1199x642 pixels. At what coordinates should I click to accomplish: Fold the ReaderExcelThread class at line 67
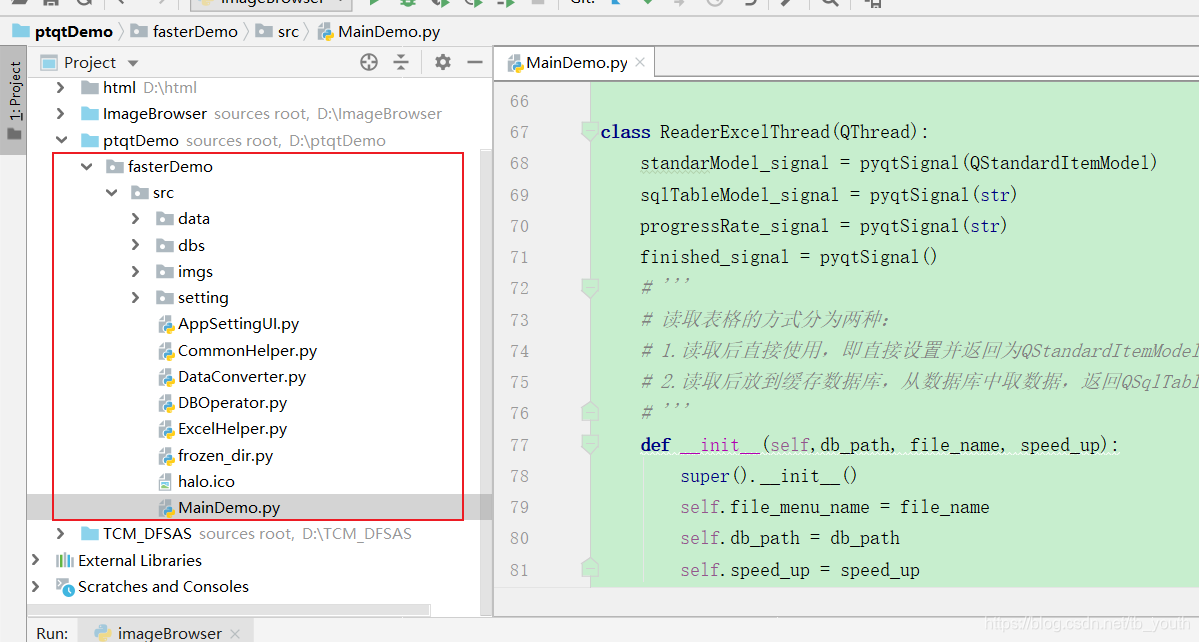pyautogui.click(x=590, y=131)
